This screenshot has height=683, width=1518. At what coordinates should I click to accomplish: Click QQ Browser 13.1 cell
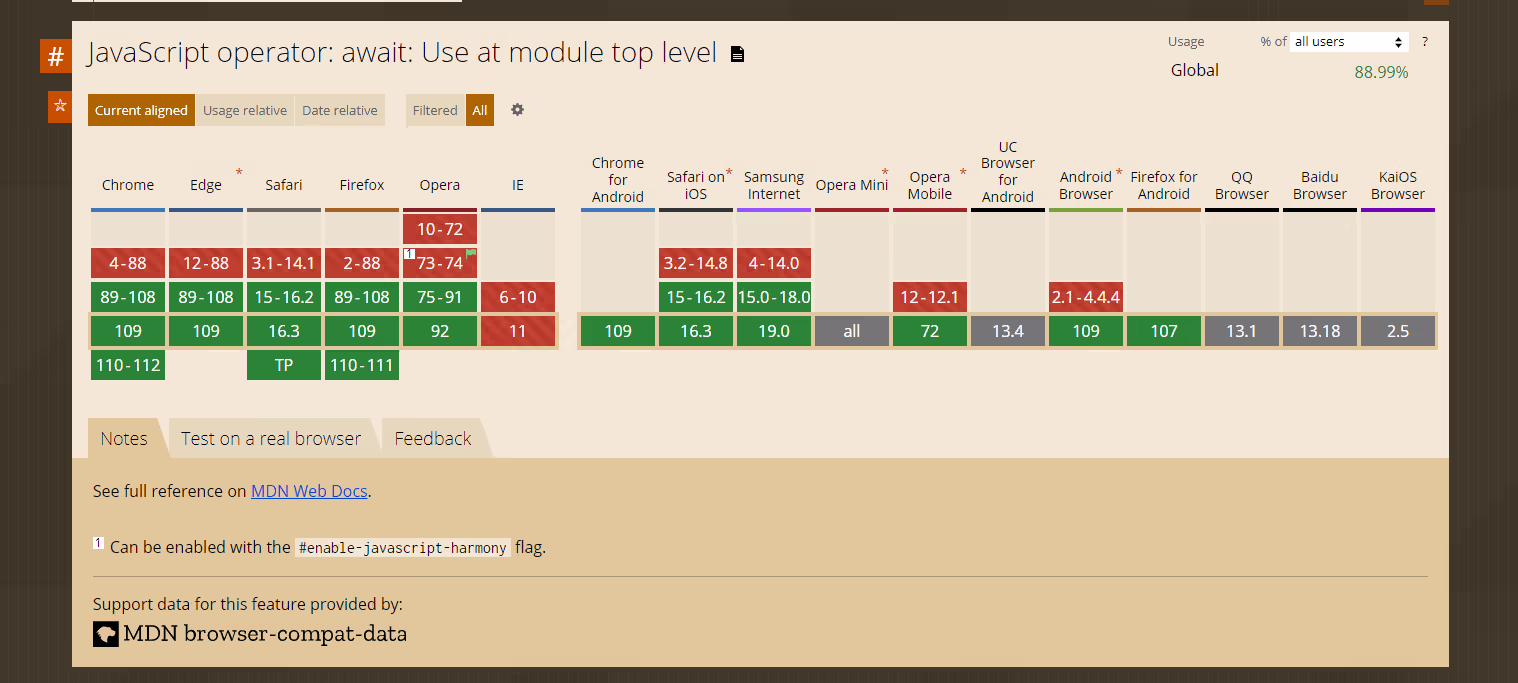1242,331
